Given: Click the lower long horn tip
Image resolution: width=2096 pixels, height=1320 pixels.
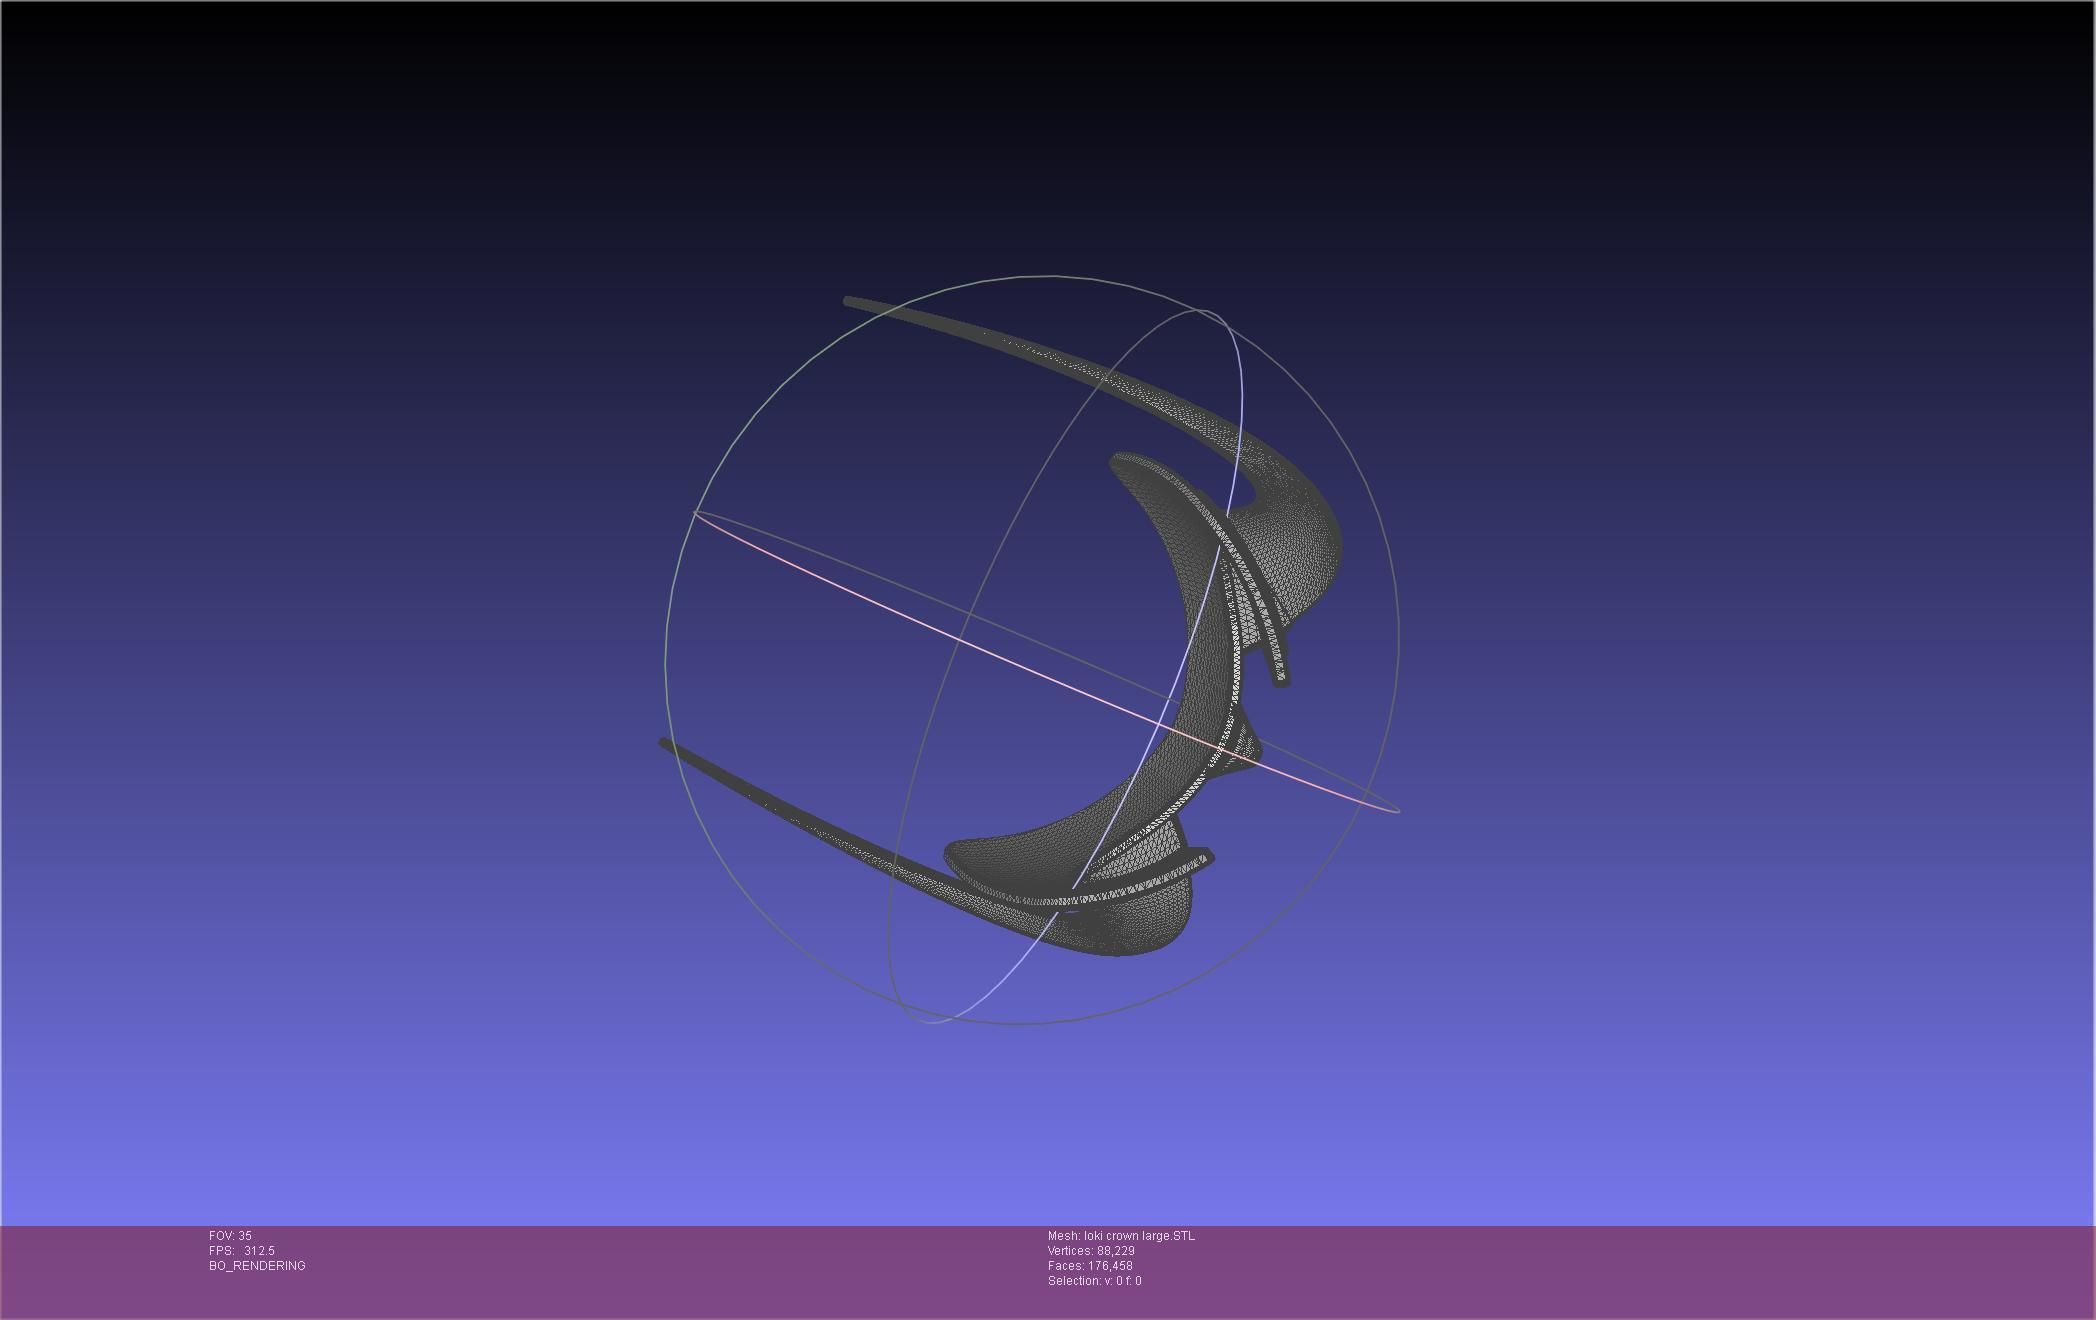Looking at the screenshot, I should click(x=667, y=745).
